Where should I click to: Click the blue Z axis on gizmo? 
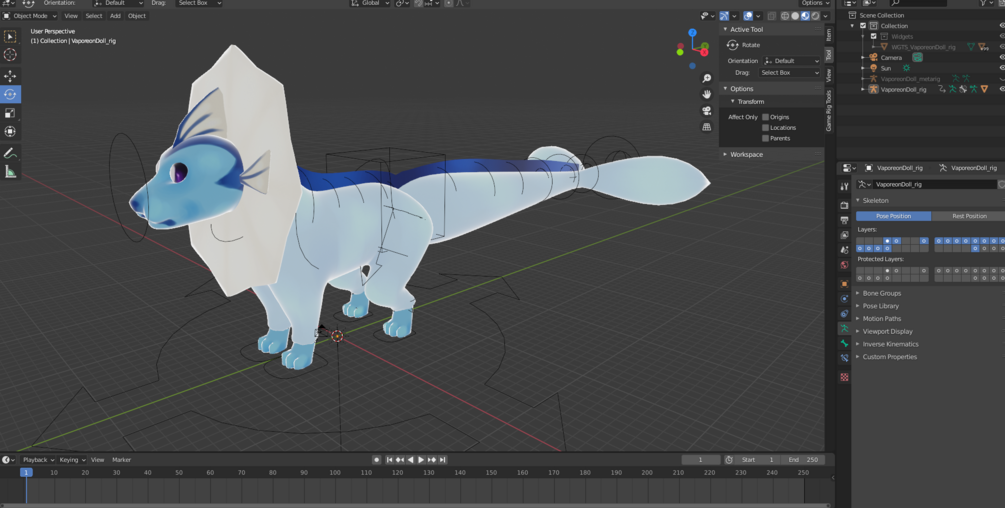coord(692,32)
